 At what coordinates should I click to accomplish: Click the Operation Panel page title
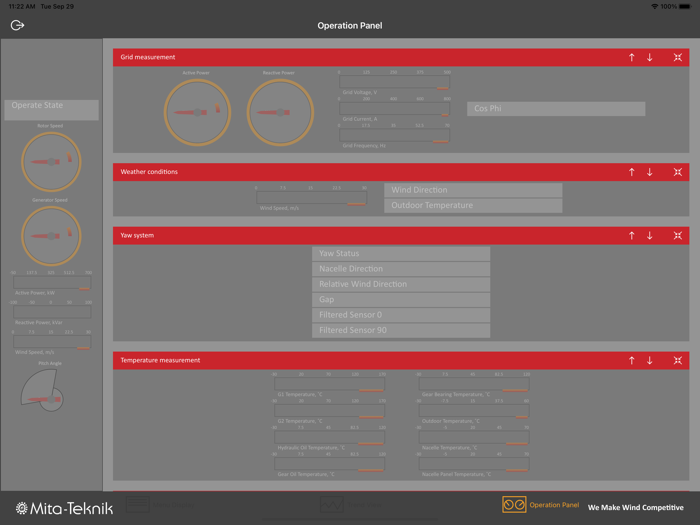point(350,26)
